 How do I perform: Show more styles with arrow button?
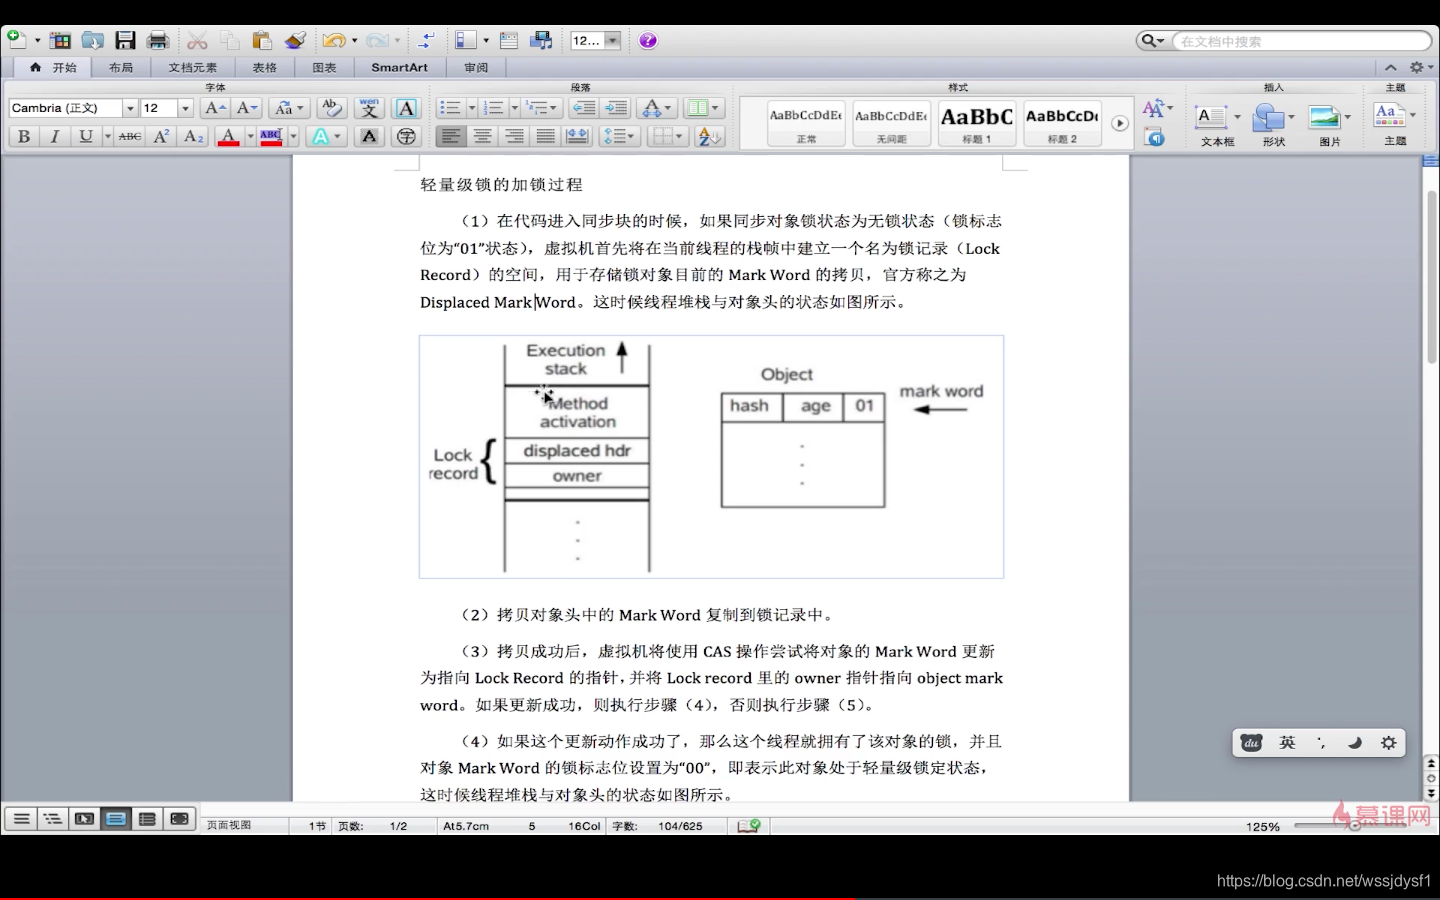point(1120,124)
